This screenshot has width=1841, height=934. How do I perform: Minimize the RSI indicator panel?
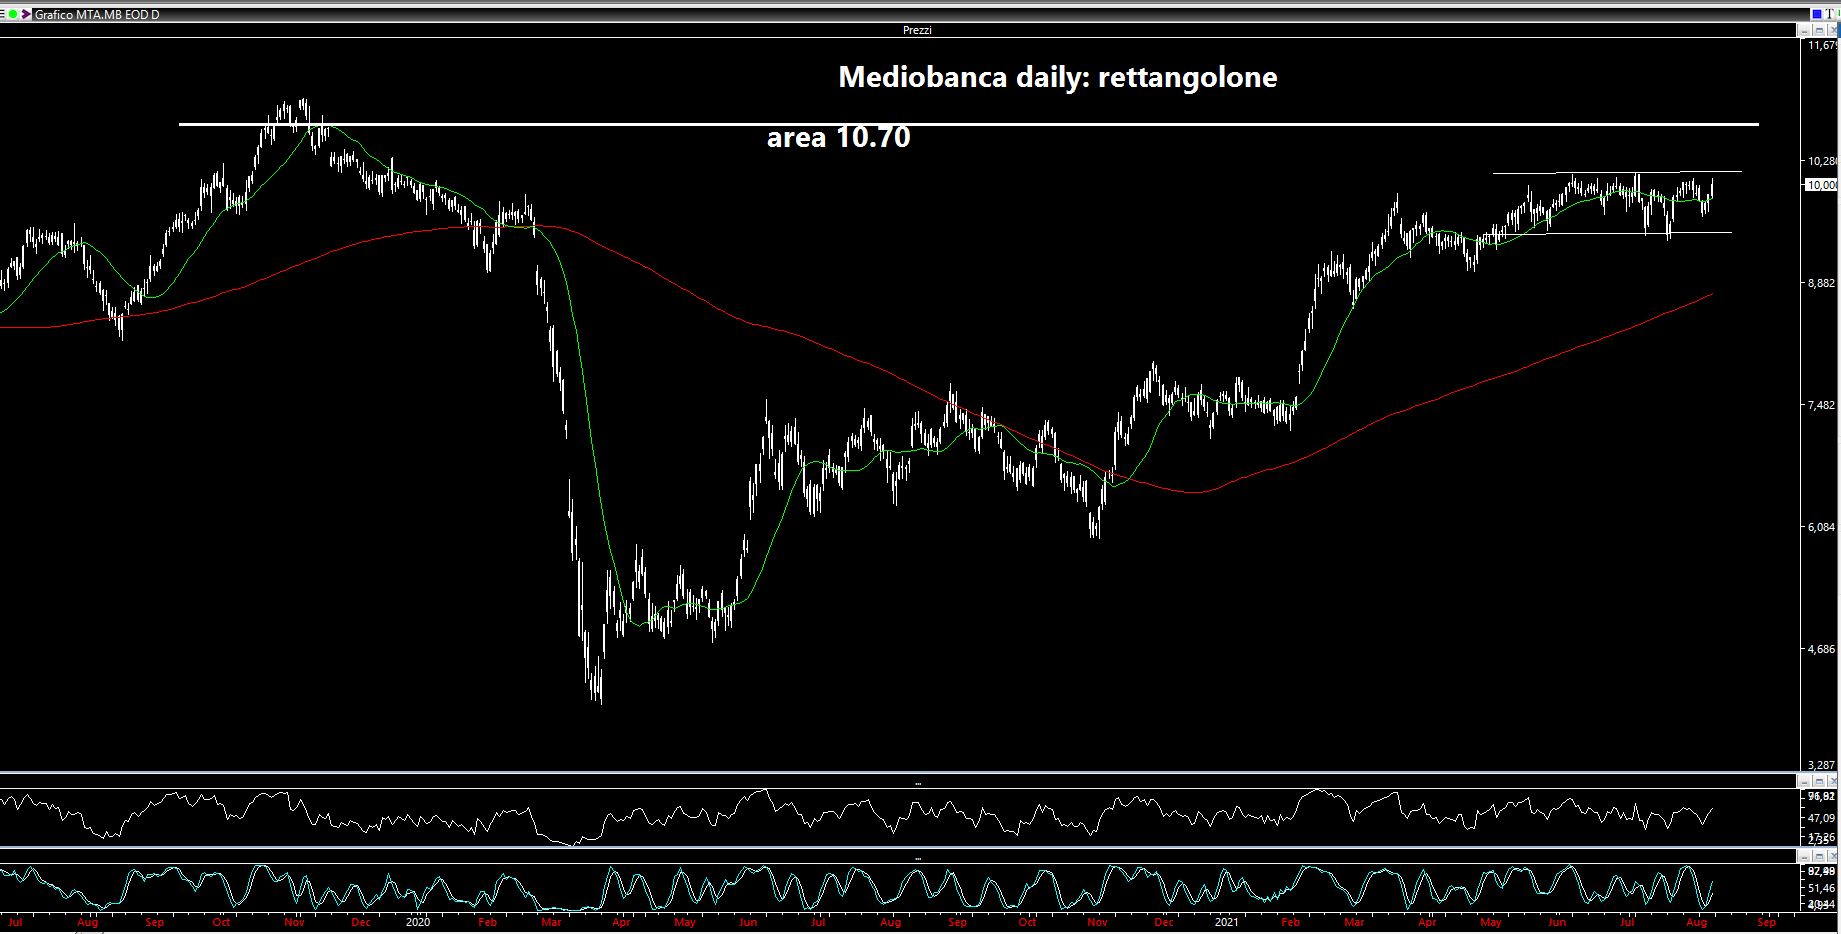click(x=1804, y=781)
